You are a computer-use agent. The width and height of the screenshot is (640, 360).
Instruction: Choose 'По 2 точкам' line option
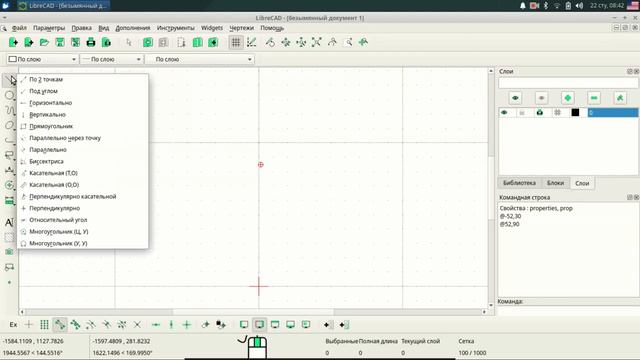(x=83, y=80)
